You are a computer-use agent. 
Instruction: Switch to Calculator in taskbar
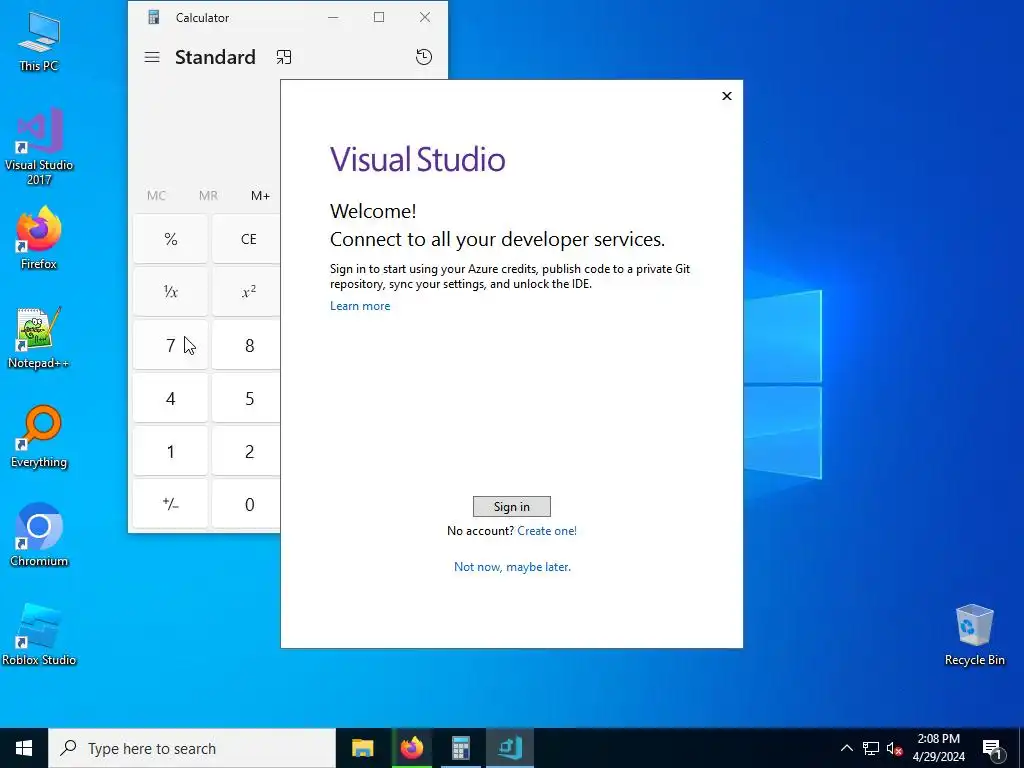click(460, 748)
